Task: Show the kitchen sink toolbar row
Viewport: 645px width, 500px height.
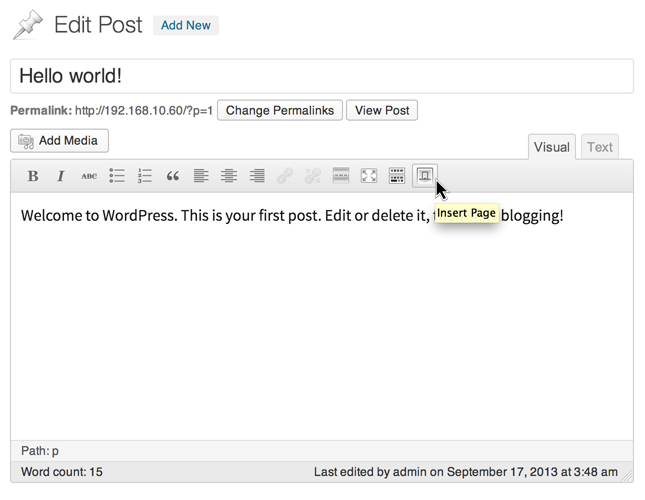Action: [x=397, y=176]
